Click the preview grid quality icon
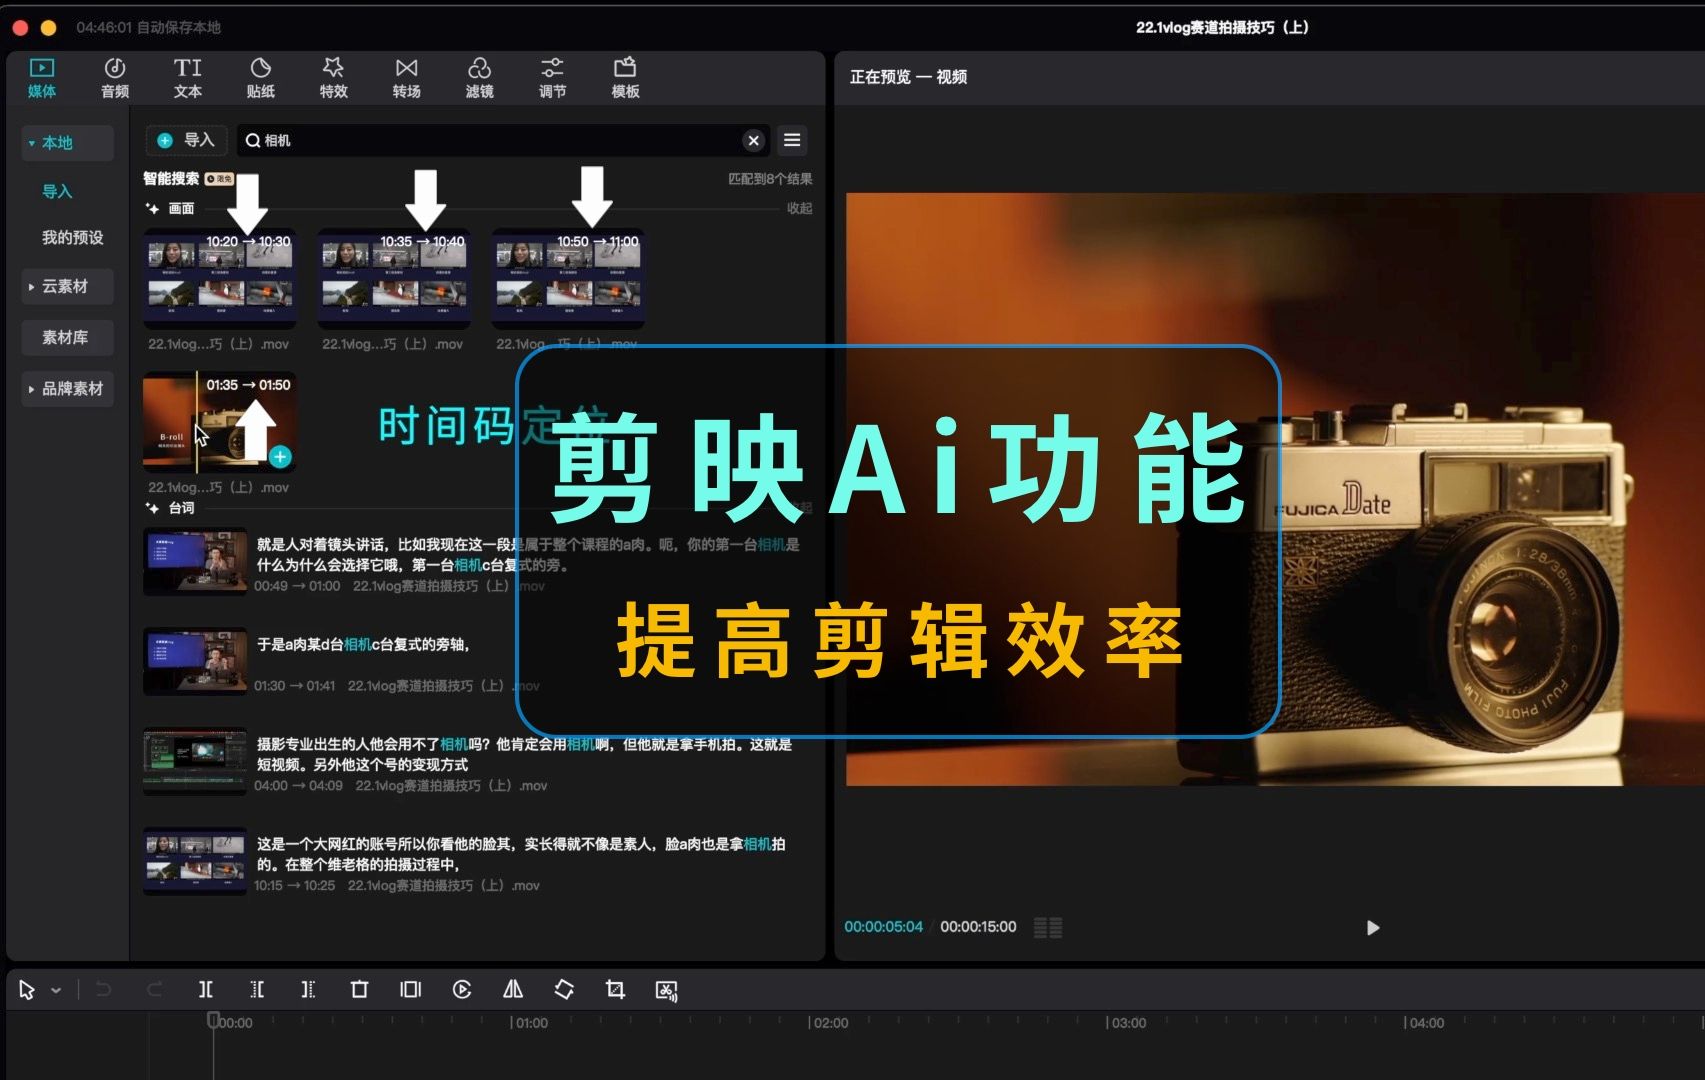Screen dimensions: 1705x1080 pos(1048,928)
